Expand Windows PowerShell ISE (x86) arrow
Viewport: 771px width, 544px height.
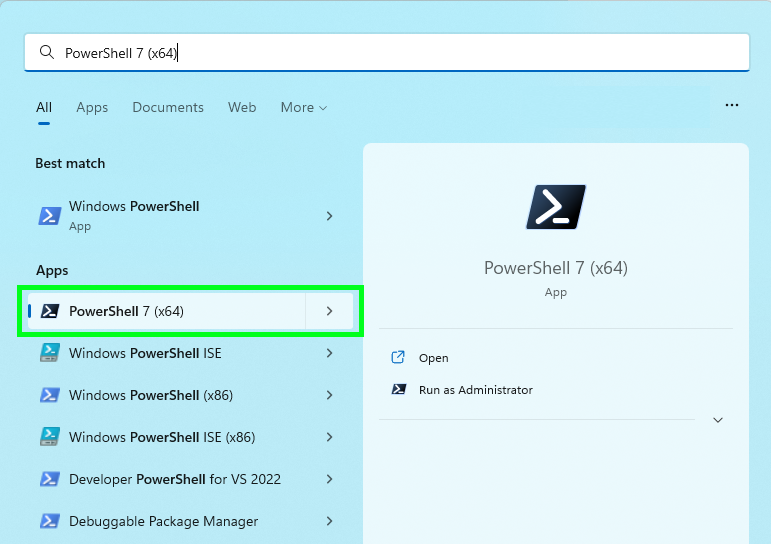329,437
